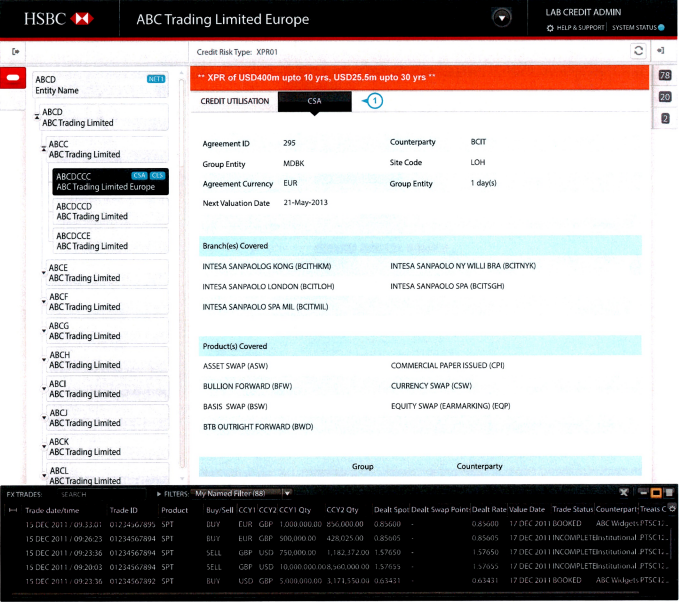Click the CSA badge on ABCDCCC entity
Image resolution: width=679 pixels, height=602 pixels.
(139, 175)
